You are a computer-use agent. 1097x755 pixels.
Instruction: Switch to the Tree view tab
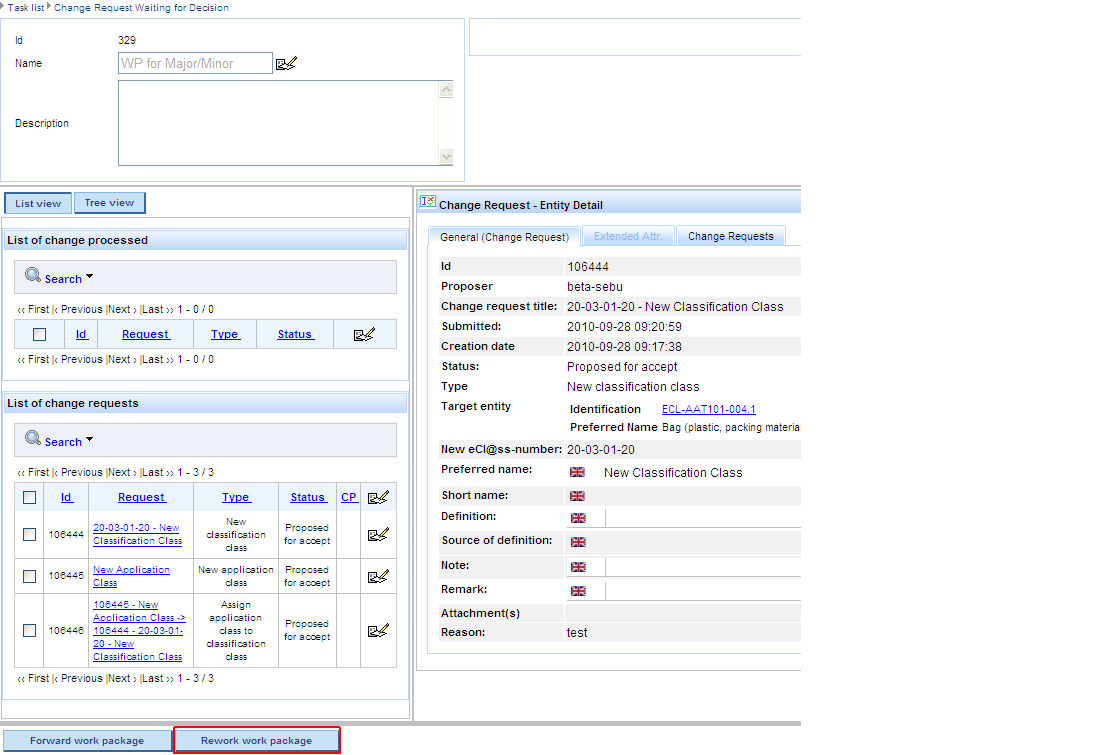click(x=109, y=203)
